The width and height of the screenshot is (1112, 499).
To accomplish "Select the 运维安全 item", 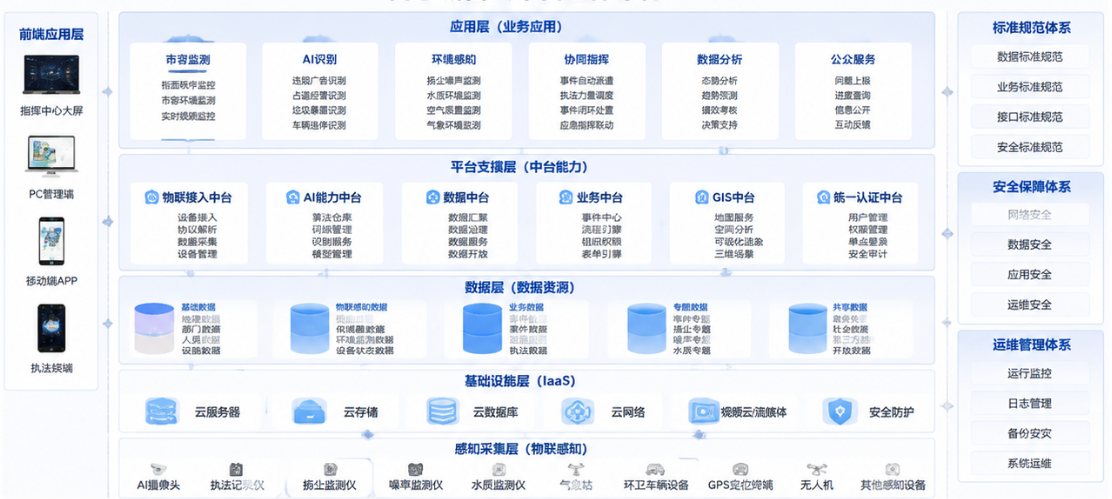I will [1030, 305].
